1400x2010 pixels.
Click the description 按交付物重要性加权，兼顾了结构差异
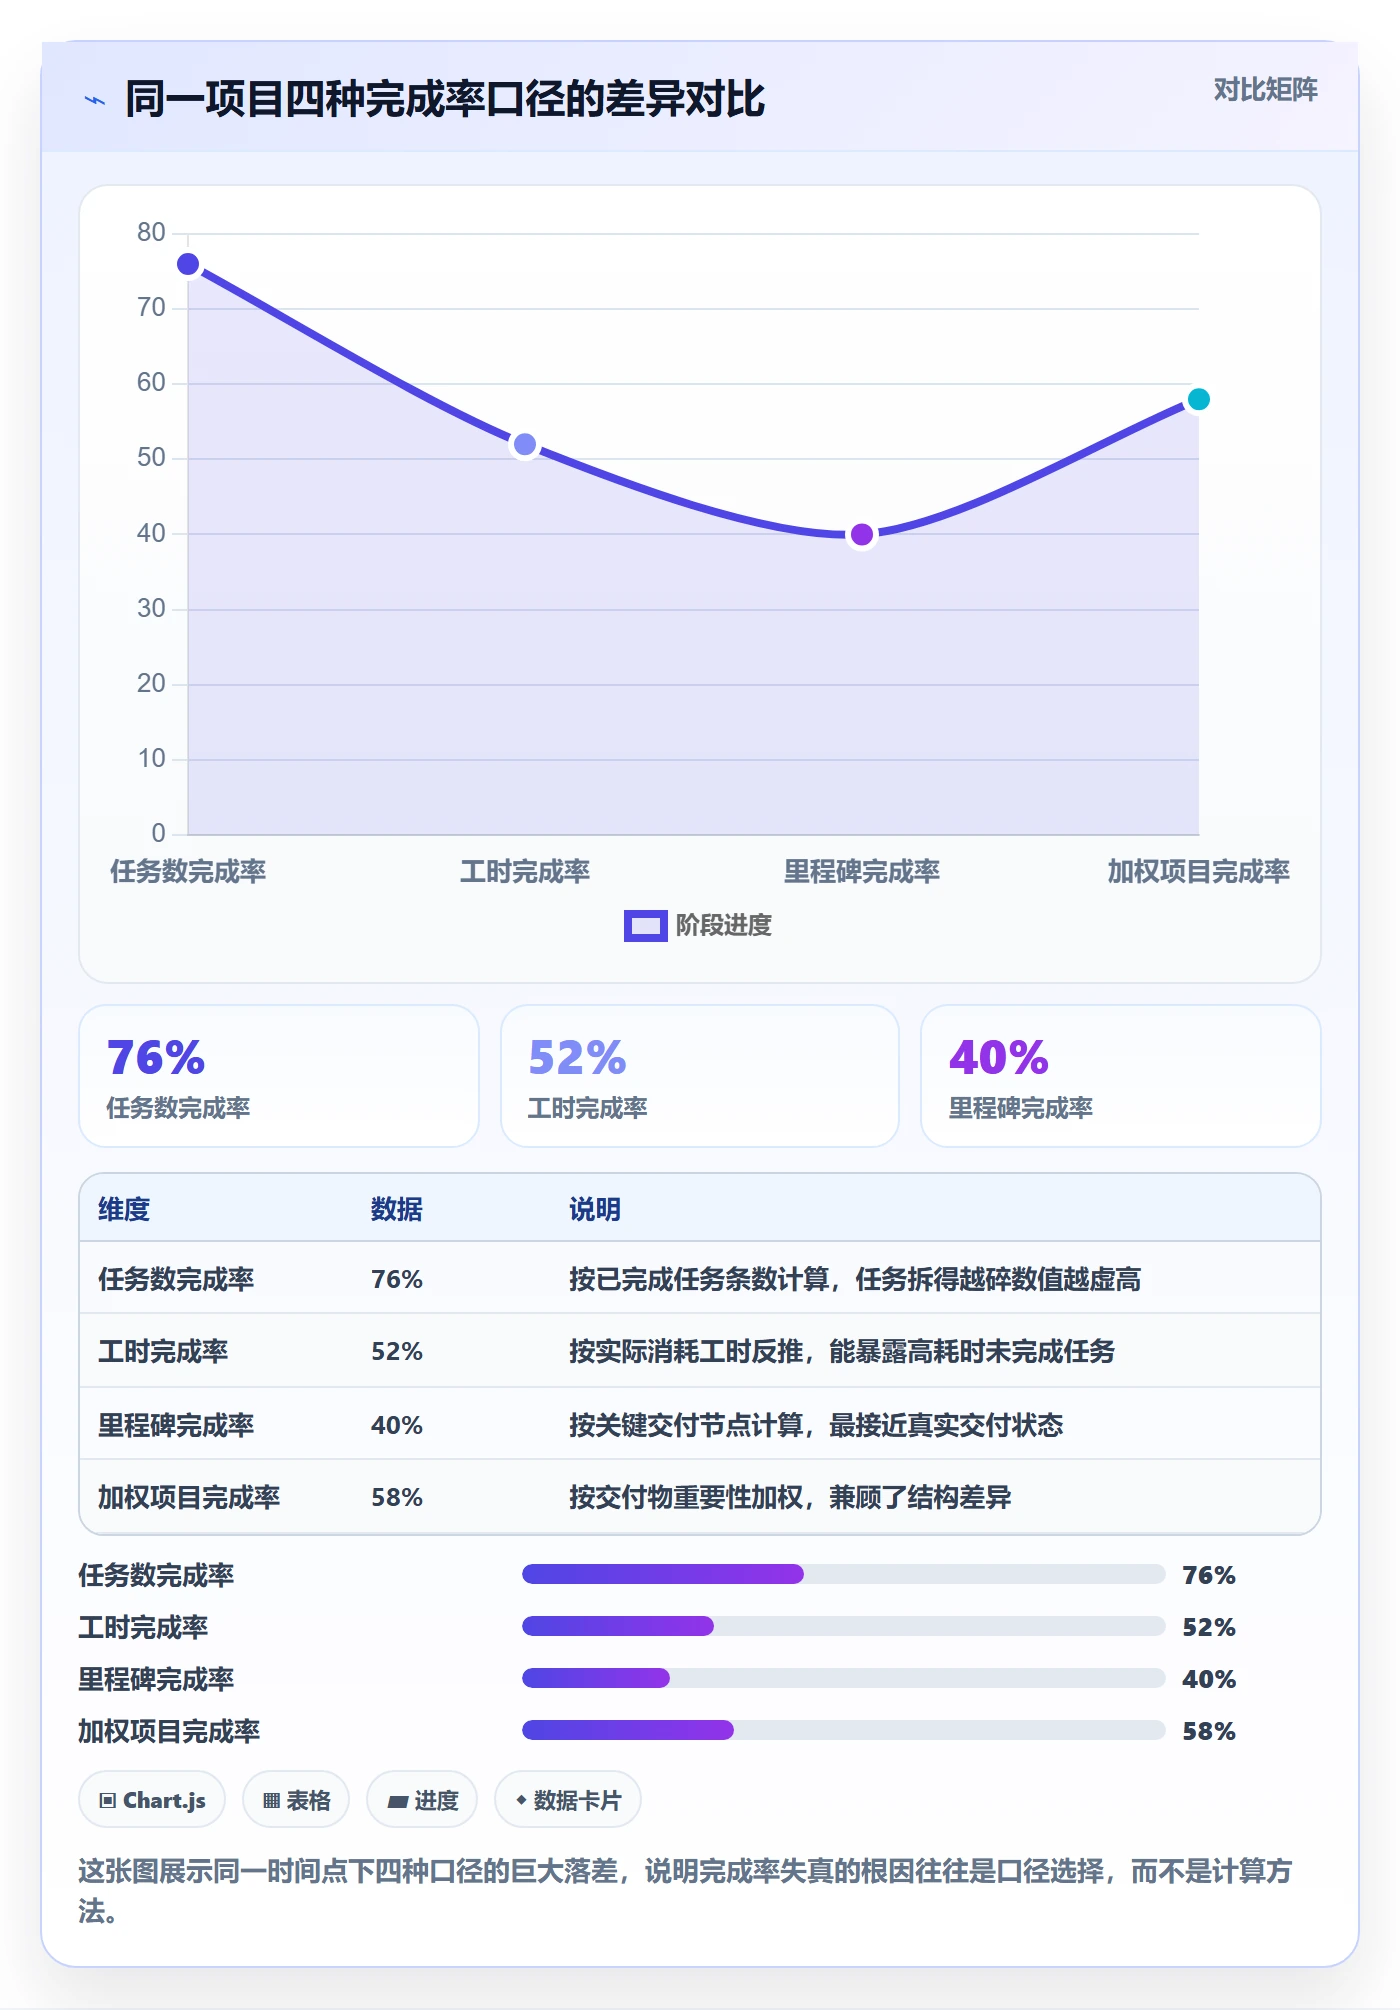click(x=790, y=1497)
